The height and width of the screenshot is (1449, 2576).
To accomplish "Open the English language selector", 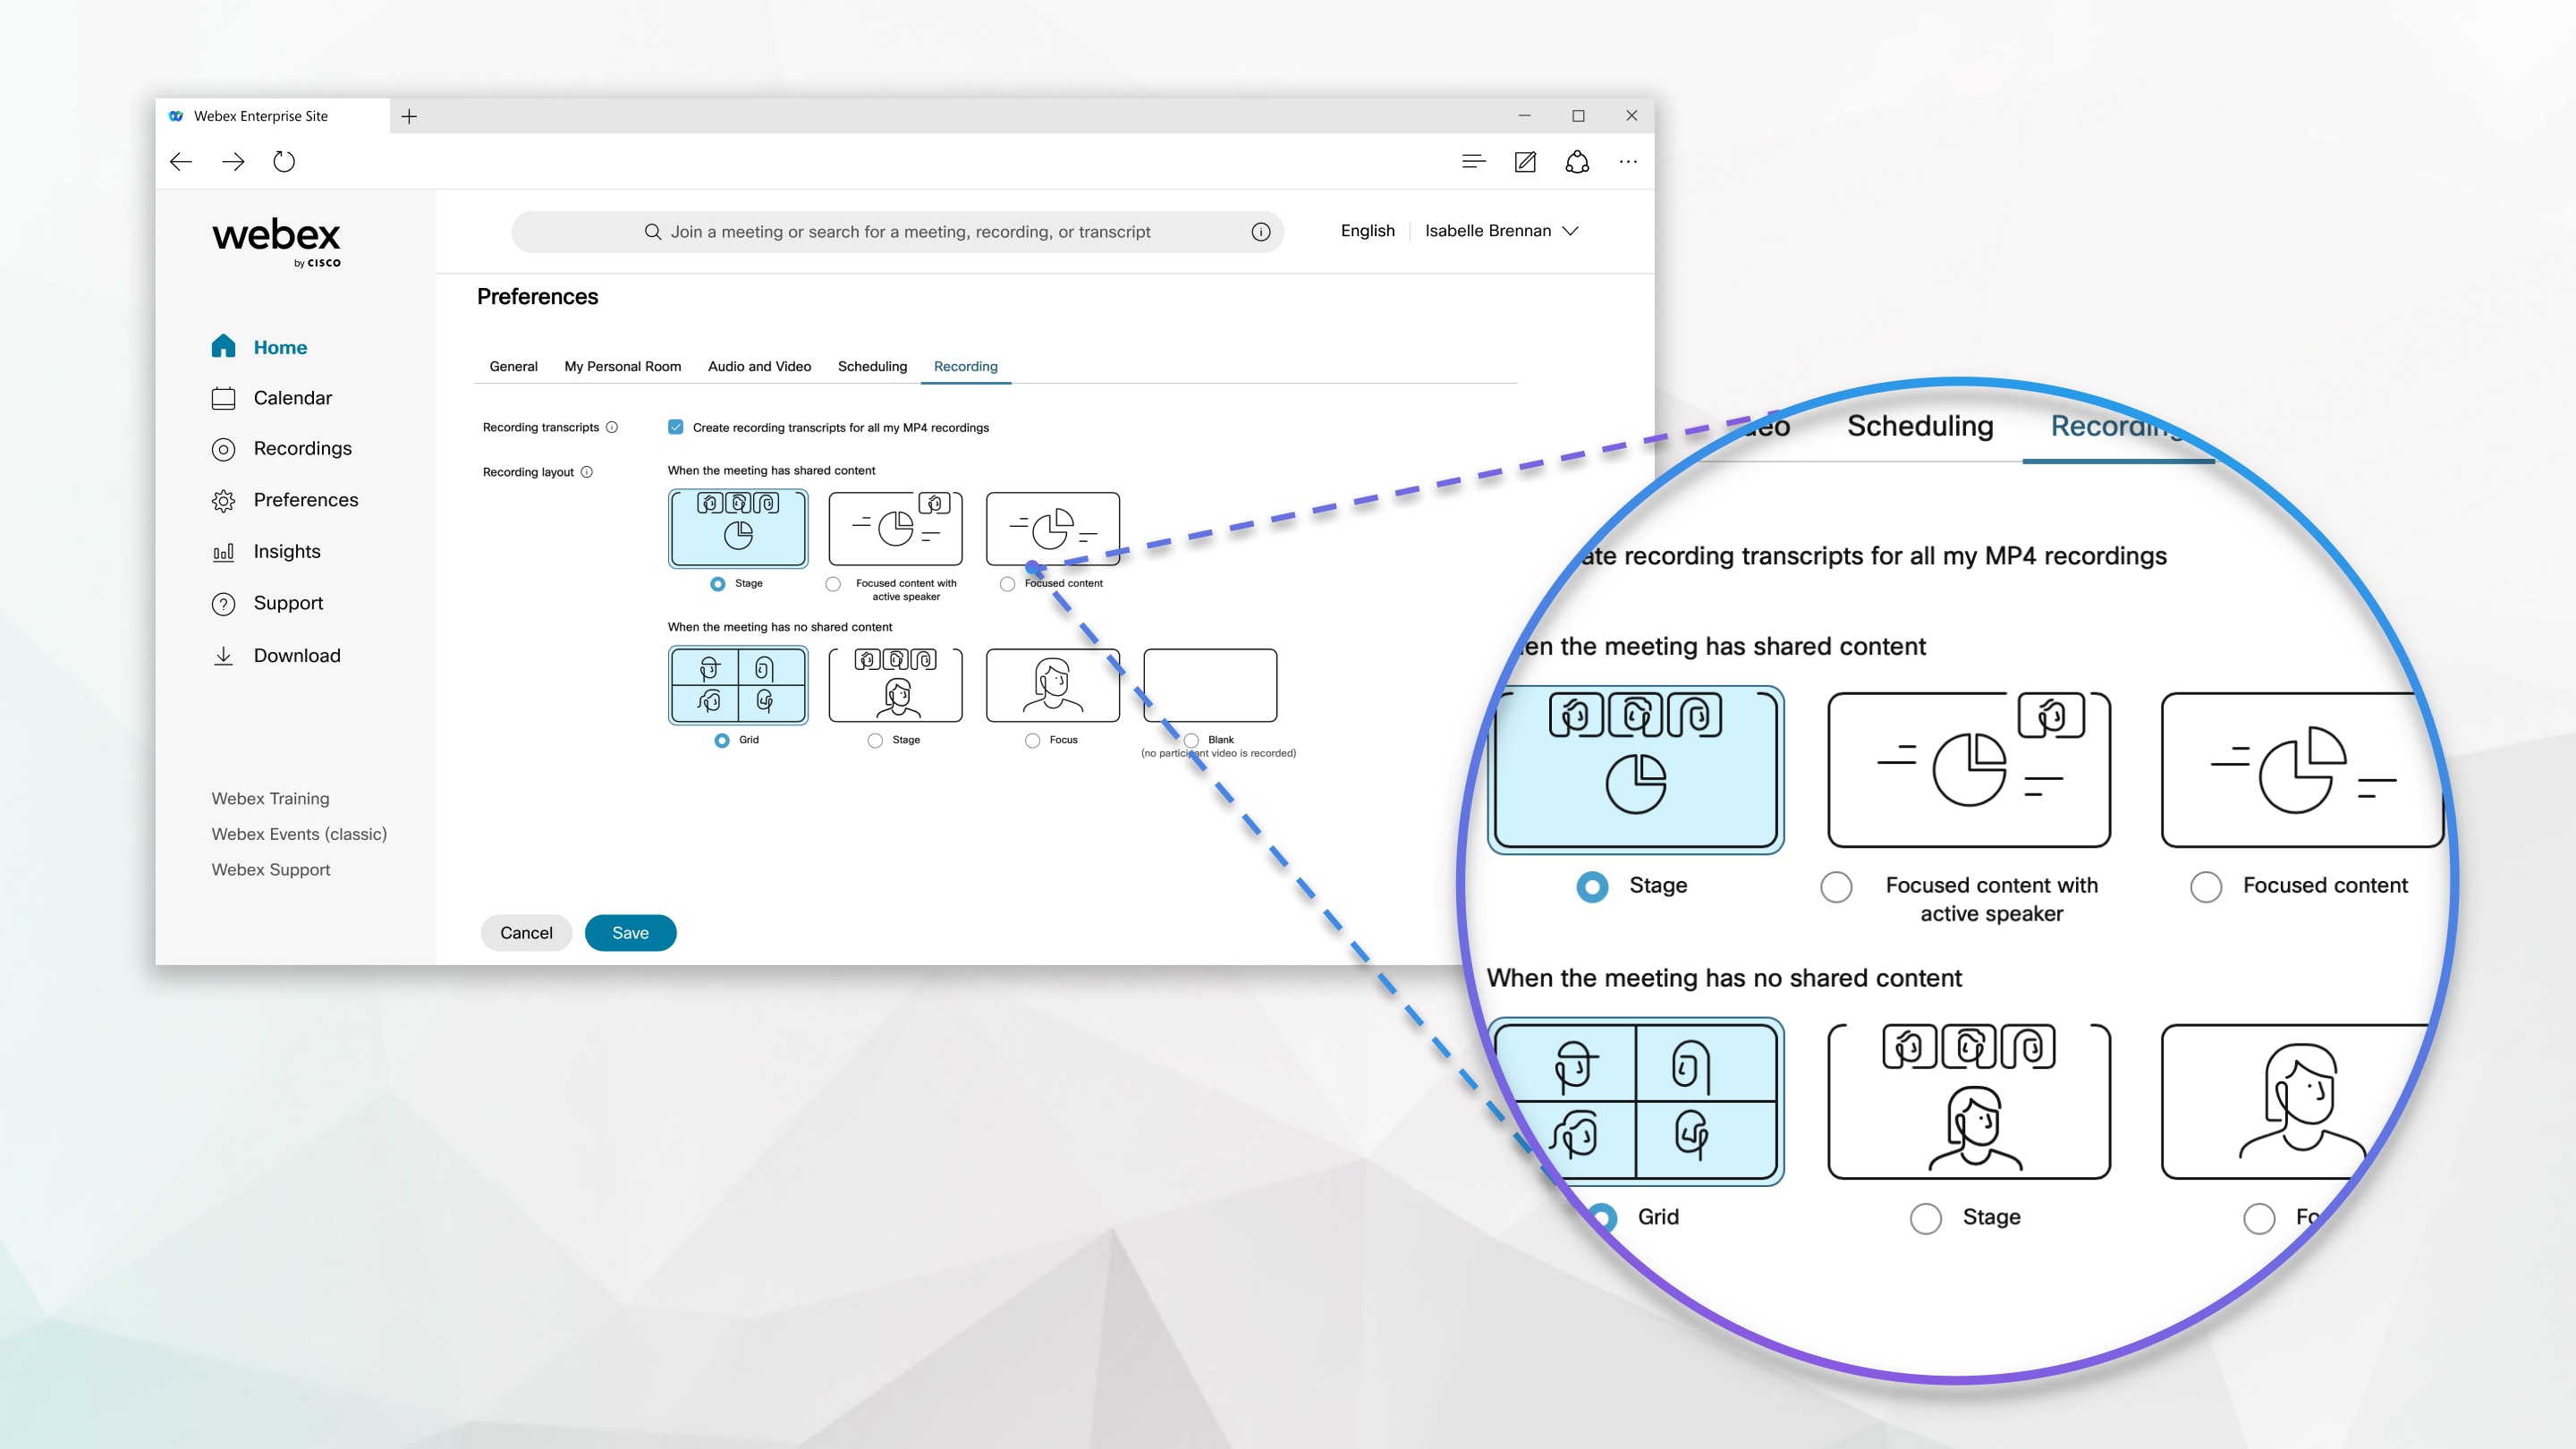I will (1367, 230).
